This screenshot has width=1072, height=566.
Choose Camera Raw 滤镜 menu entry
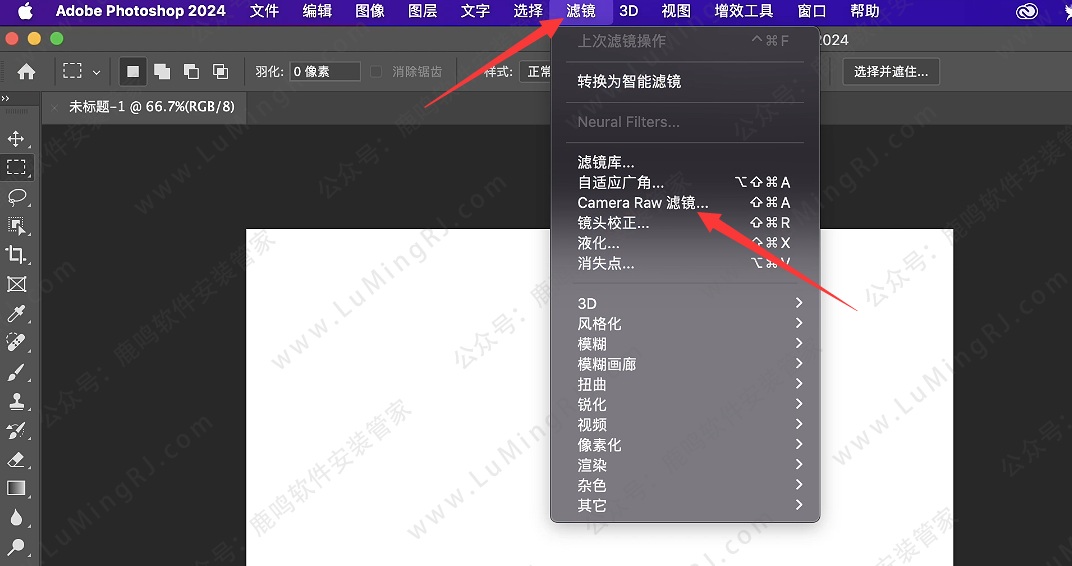(x=685, y=202)
